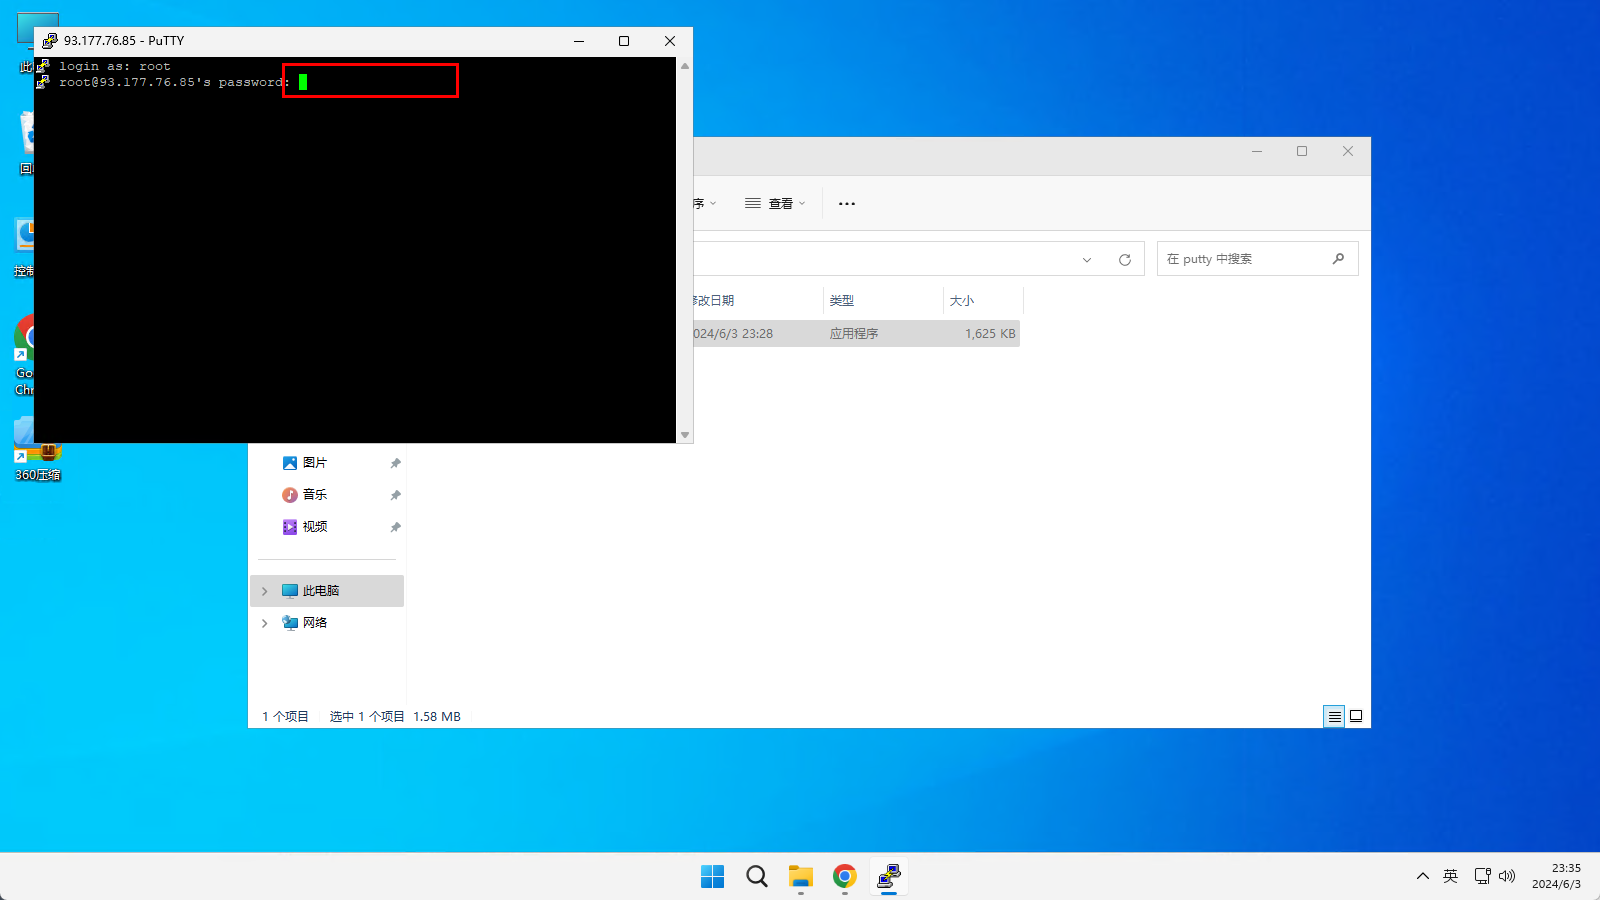Open the Windows Start menu

pyautogui.click(x=713, y=877)
